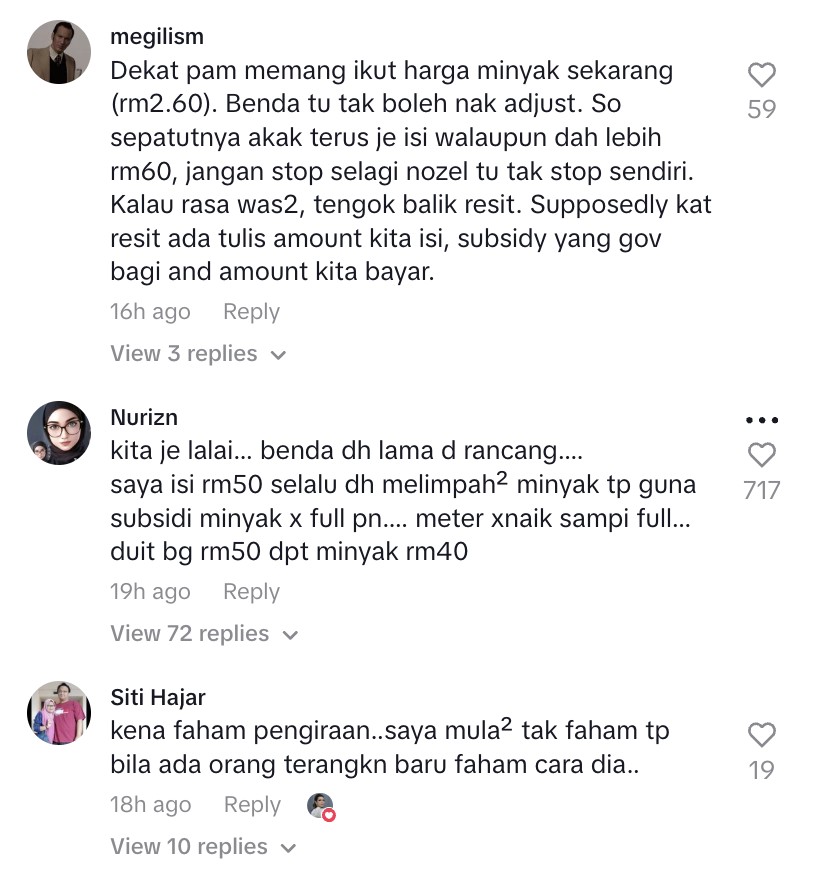Screen dimensions: 830x874
Task: Click the creator-liked avatar badge beside Reply
Action: tap(321, 806)
